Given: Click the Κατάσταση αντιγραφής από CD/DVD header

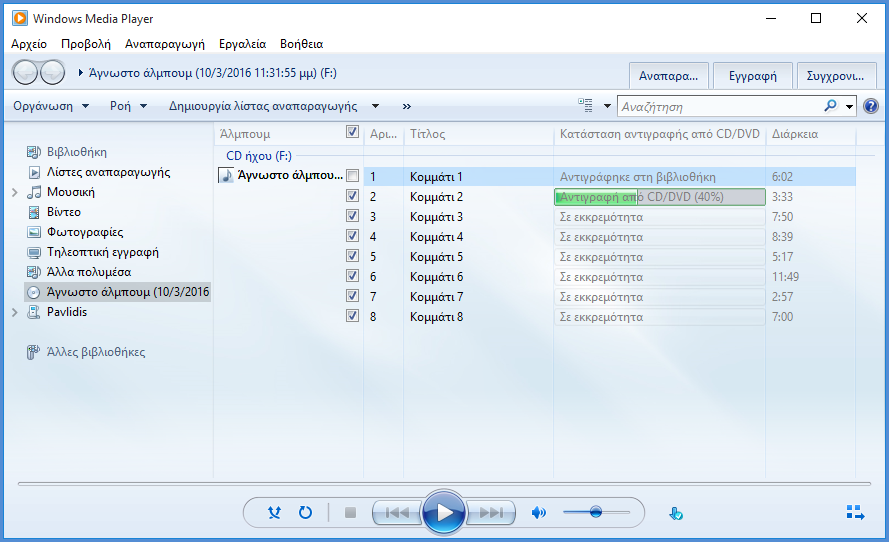Looking at the screenshot, I should click(x=659, y=134).
